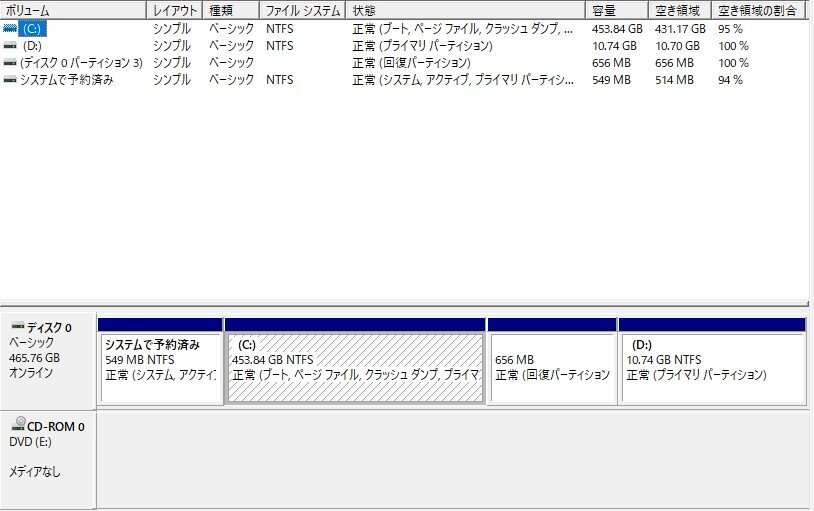Click the 431.17 GB free space cell

click(x=680, y=29)
